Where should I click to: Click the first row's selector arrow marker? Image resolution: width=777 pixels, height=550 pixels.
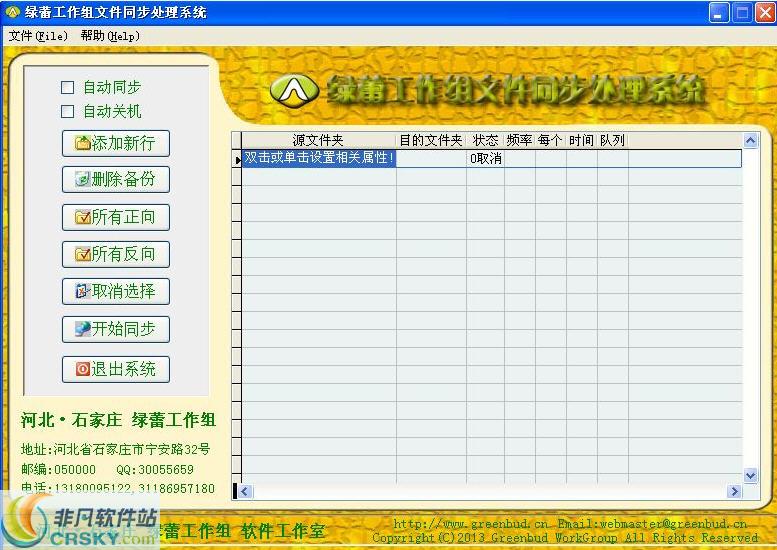click(x=237, y=159)
